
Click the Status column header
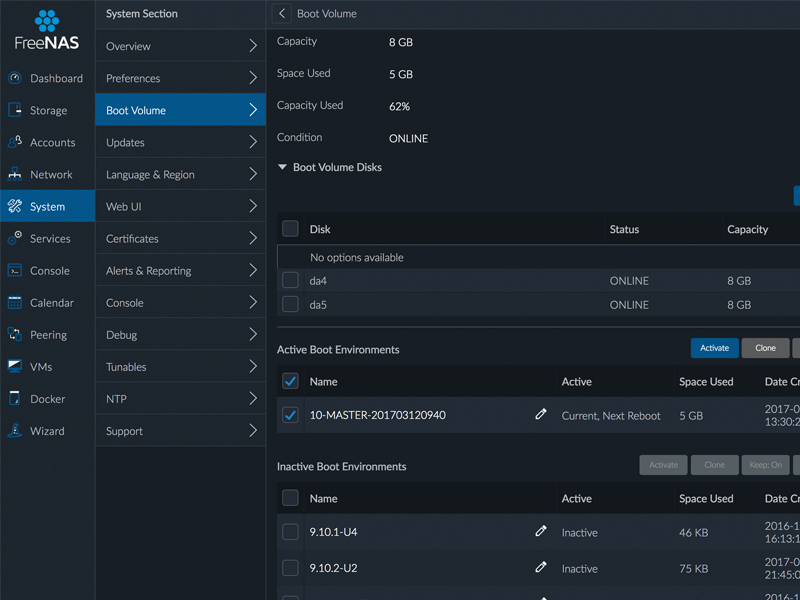624,229
